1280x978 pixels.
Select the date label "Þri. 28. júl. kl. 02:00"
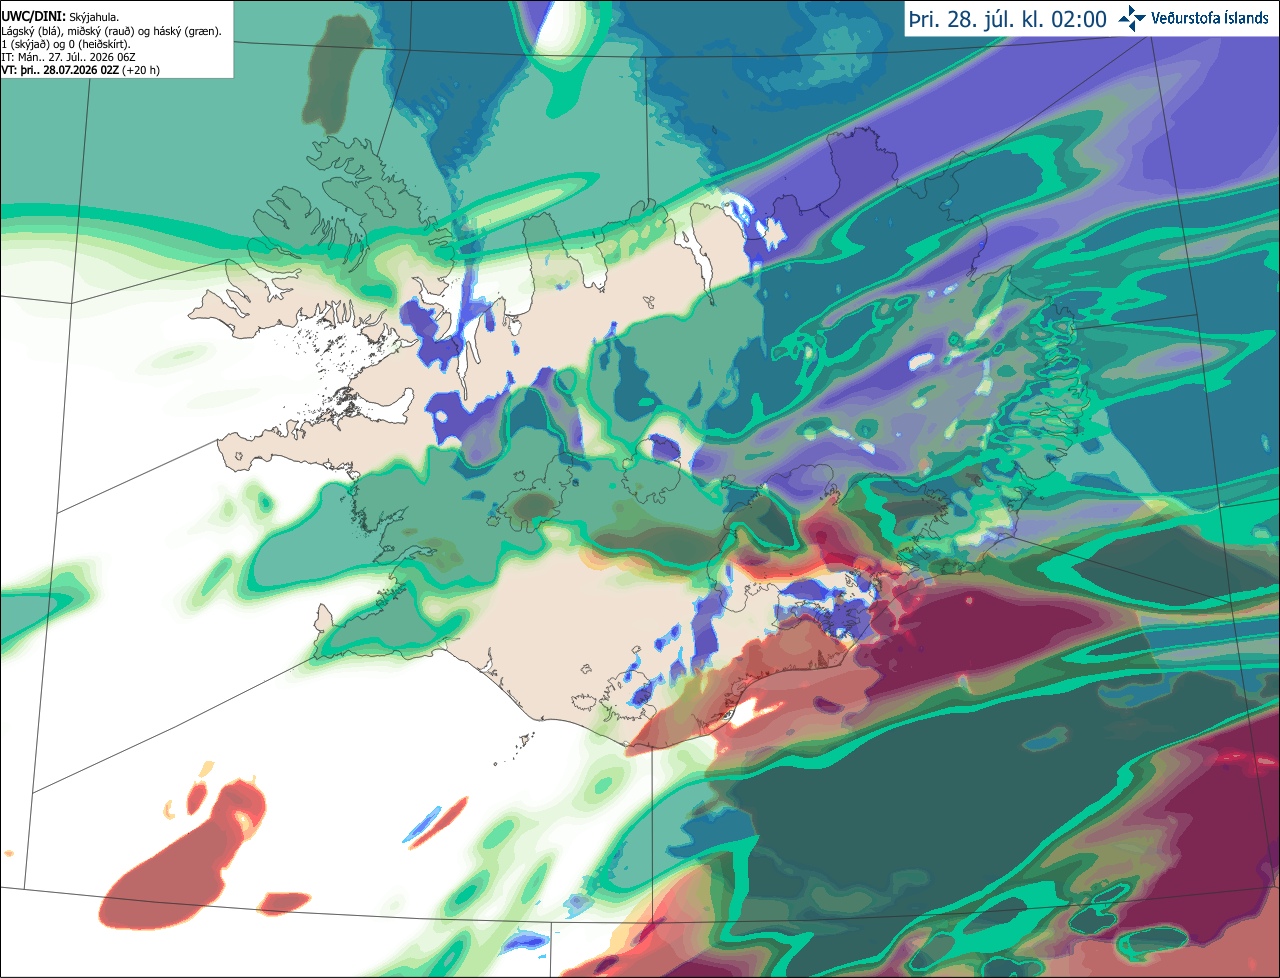point(1007,19)
